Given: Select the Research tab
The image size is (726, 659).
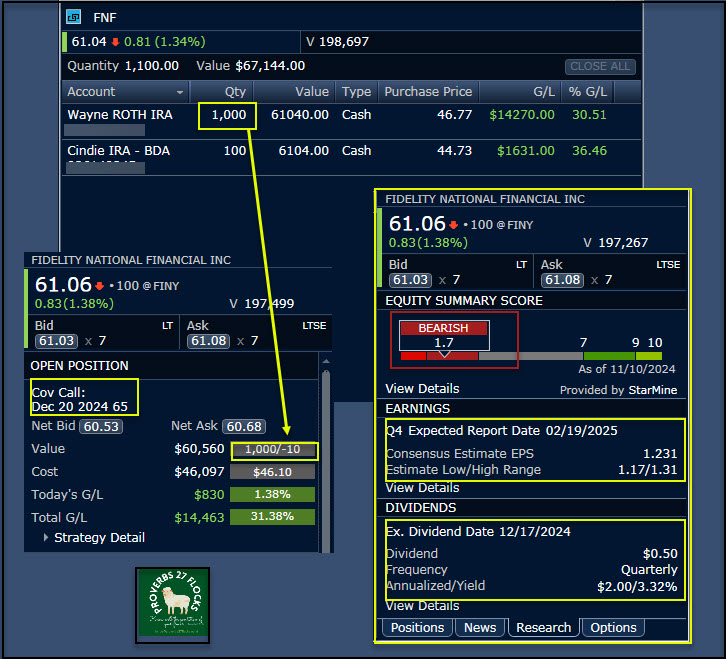Looking at the screenshot, I should pos(543,627).
